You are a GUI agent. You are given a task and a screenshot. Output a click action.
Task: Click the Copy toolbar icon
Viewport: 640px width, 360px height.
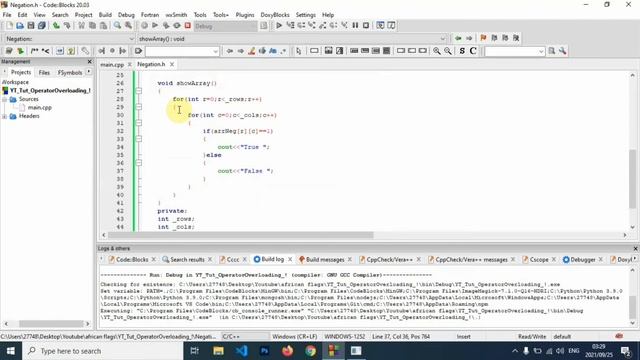click(x=93, y=26)
